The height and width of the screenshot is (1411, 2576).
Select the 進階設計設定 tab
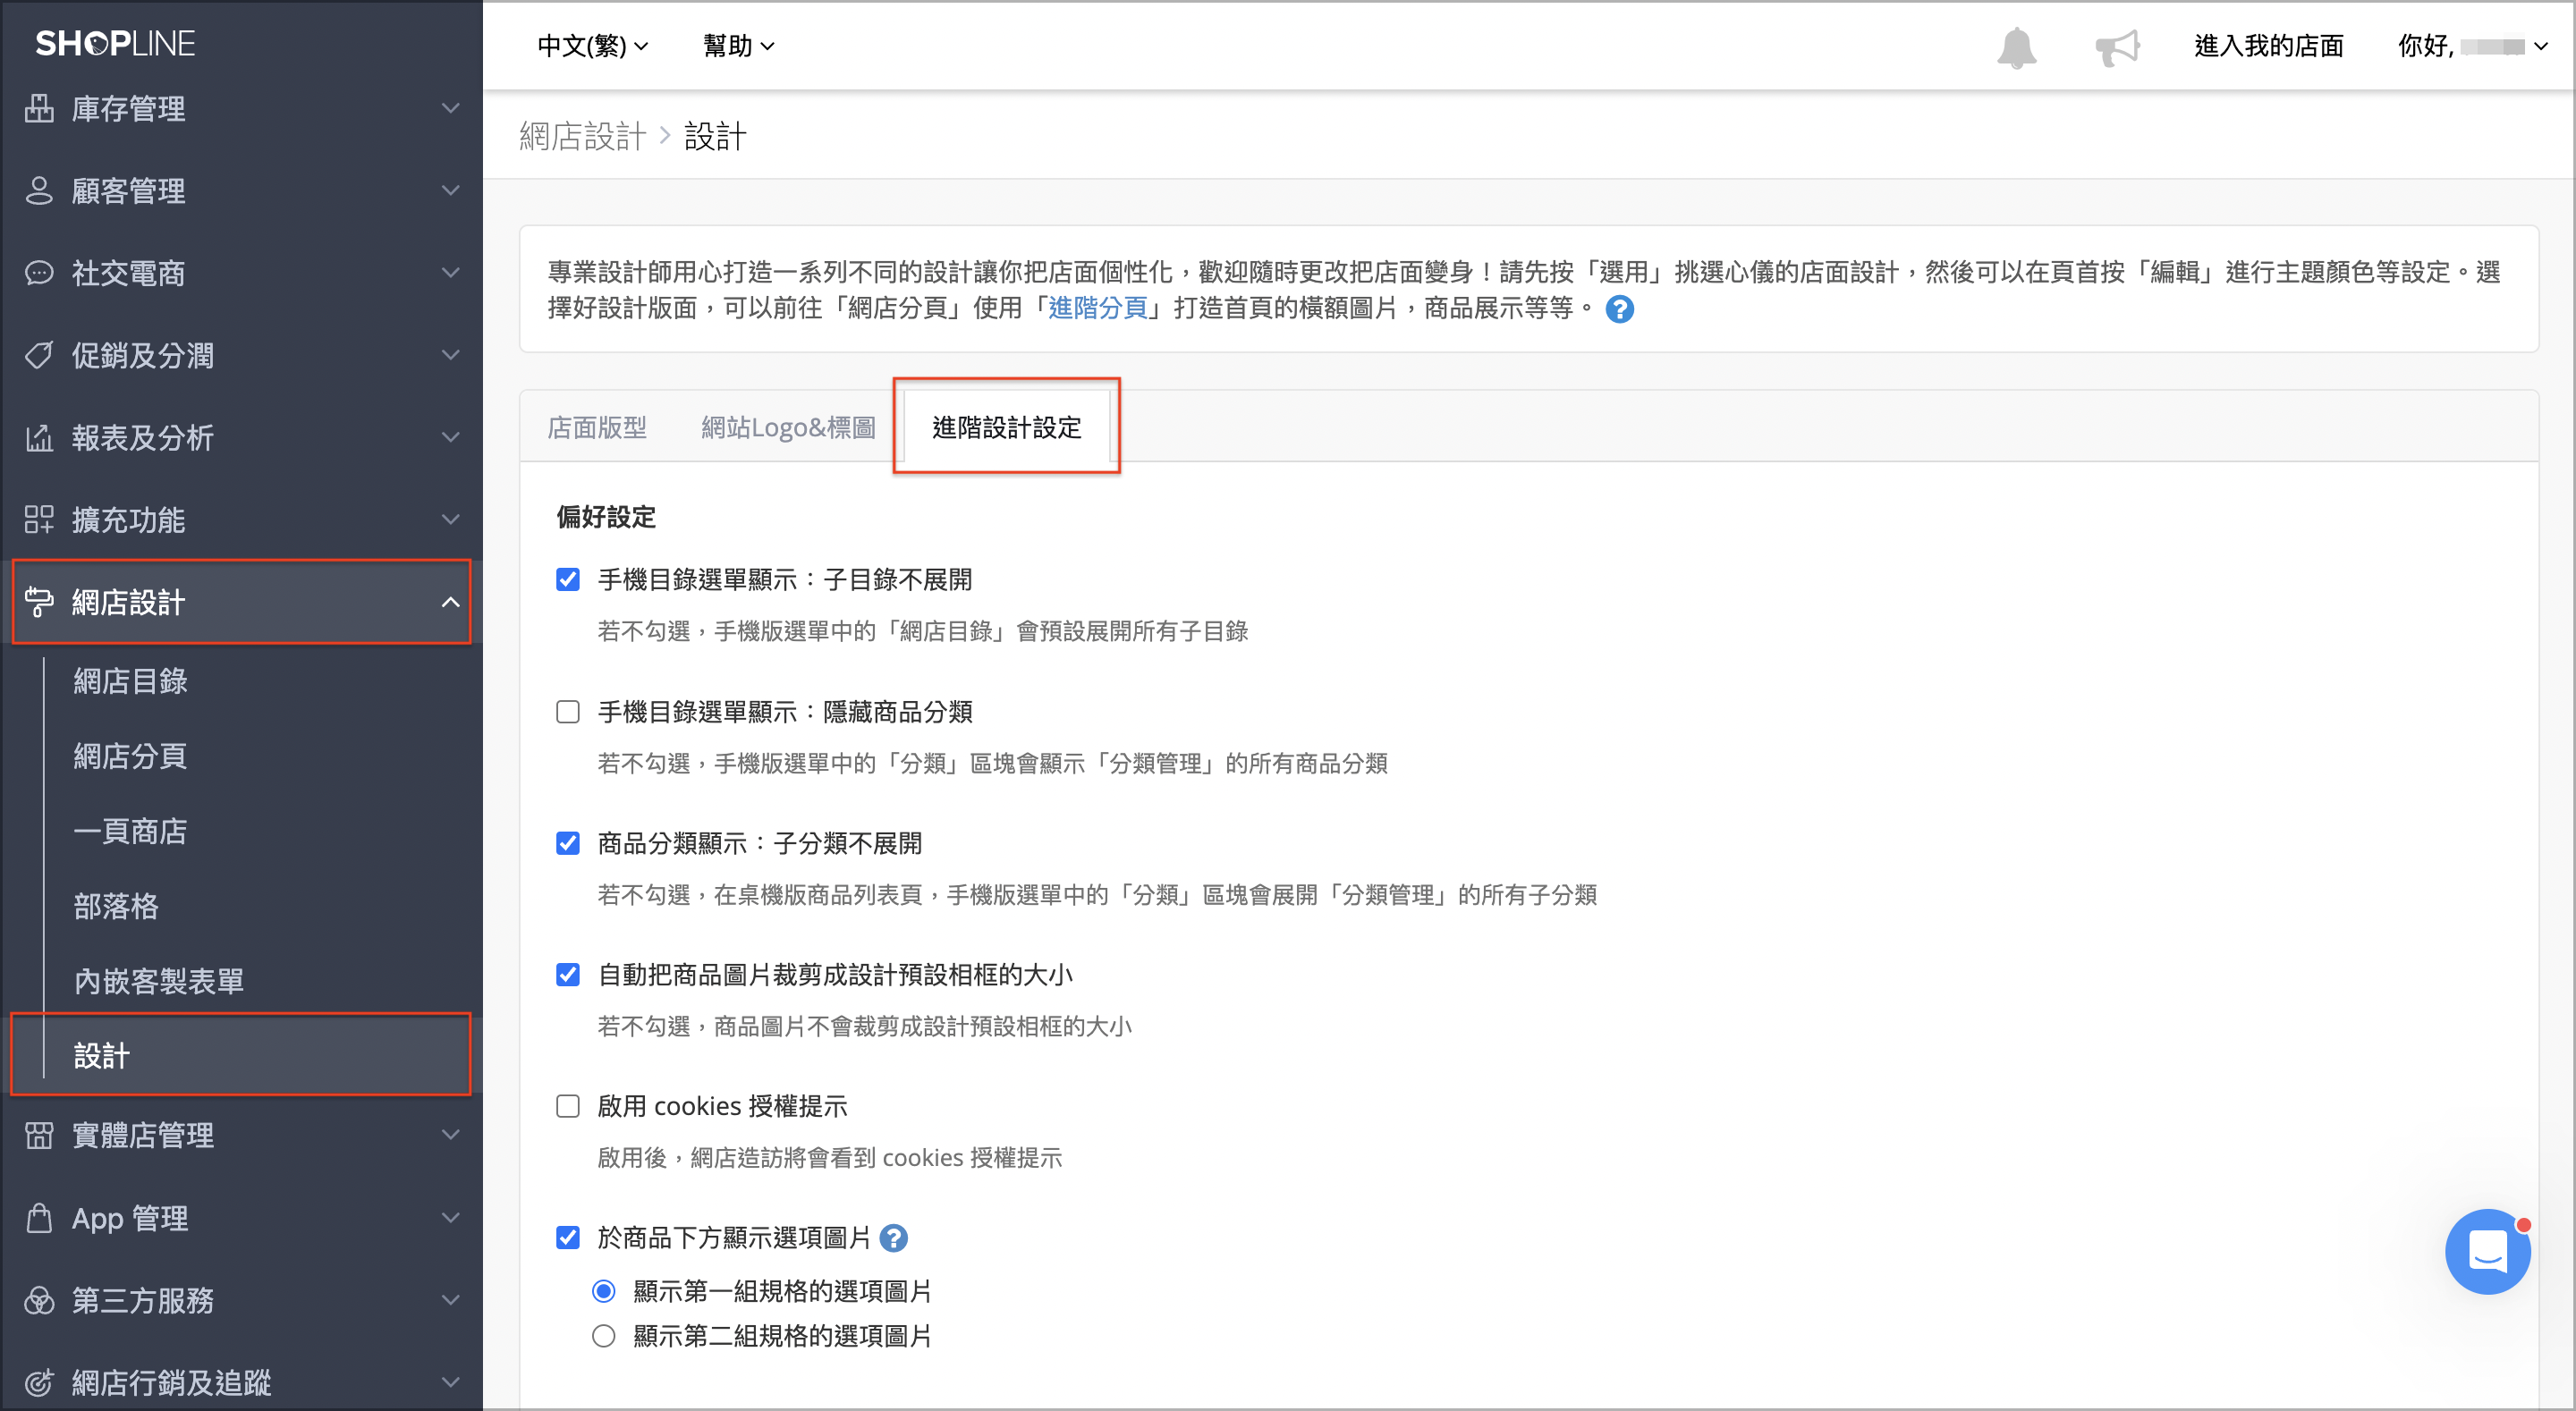(x=1006, y=428)
